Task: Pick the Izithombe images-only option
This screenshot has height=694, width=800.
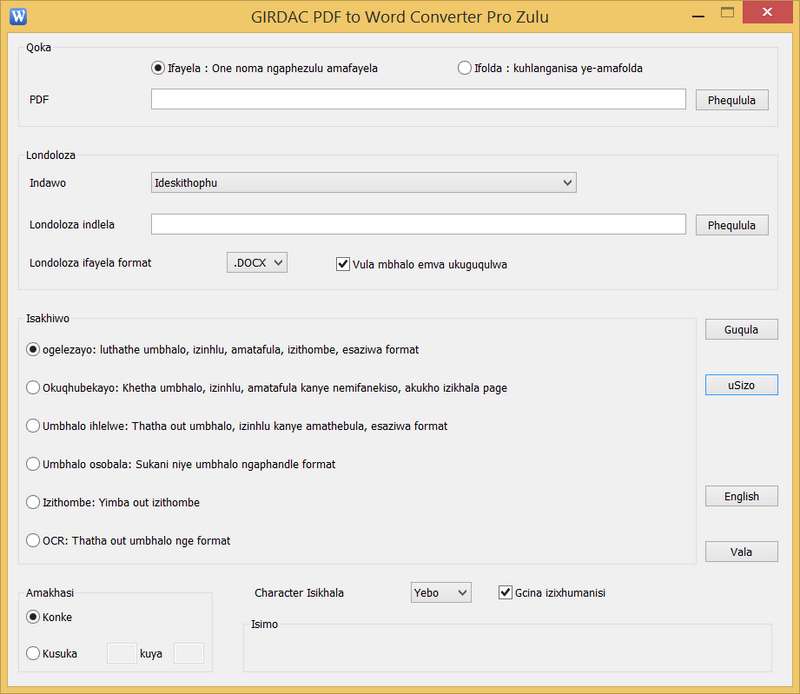Action: click(34, 502)
